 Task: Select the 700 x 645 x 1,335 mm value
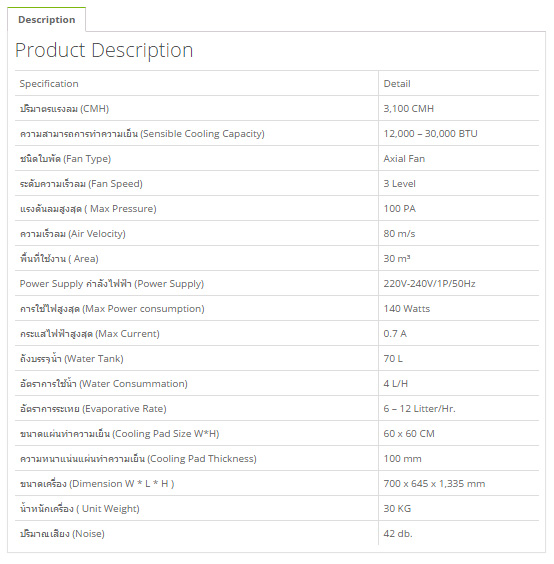click(434, 483)
